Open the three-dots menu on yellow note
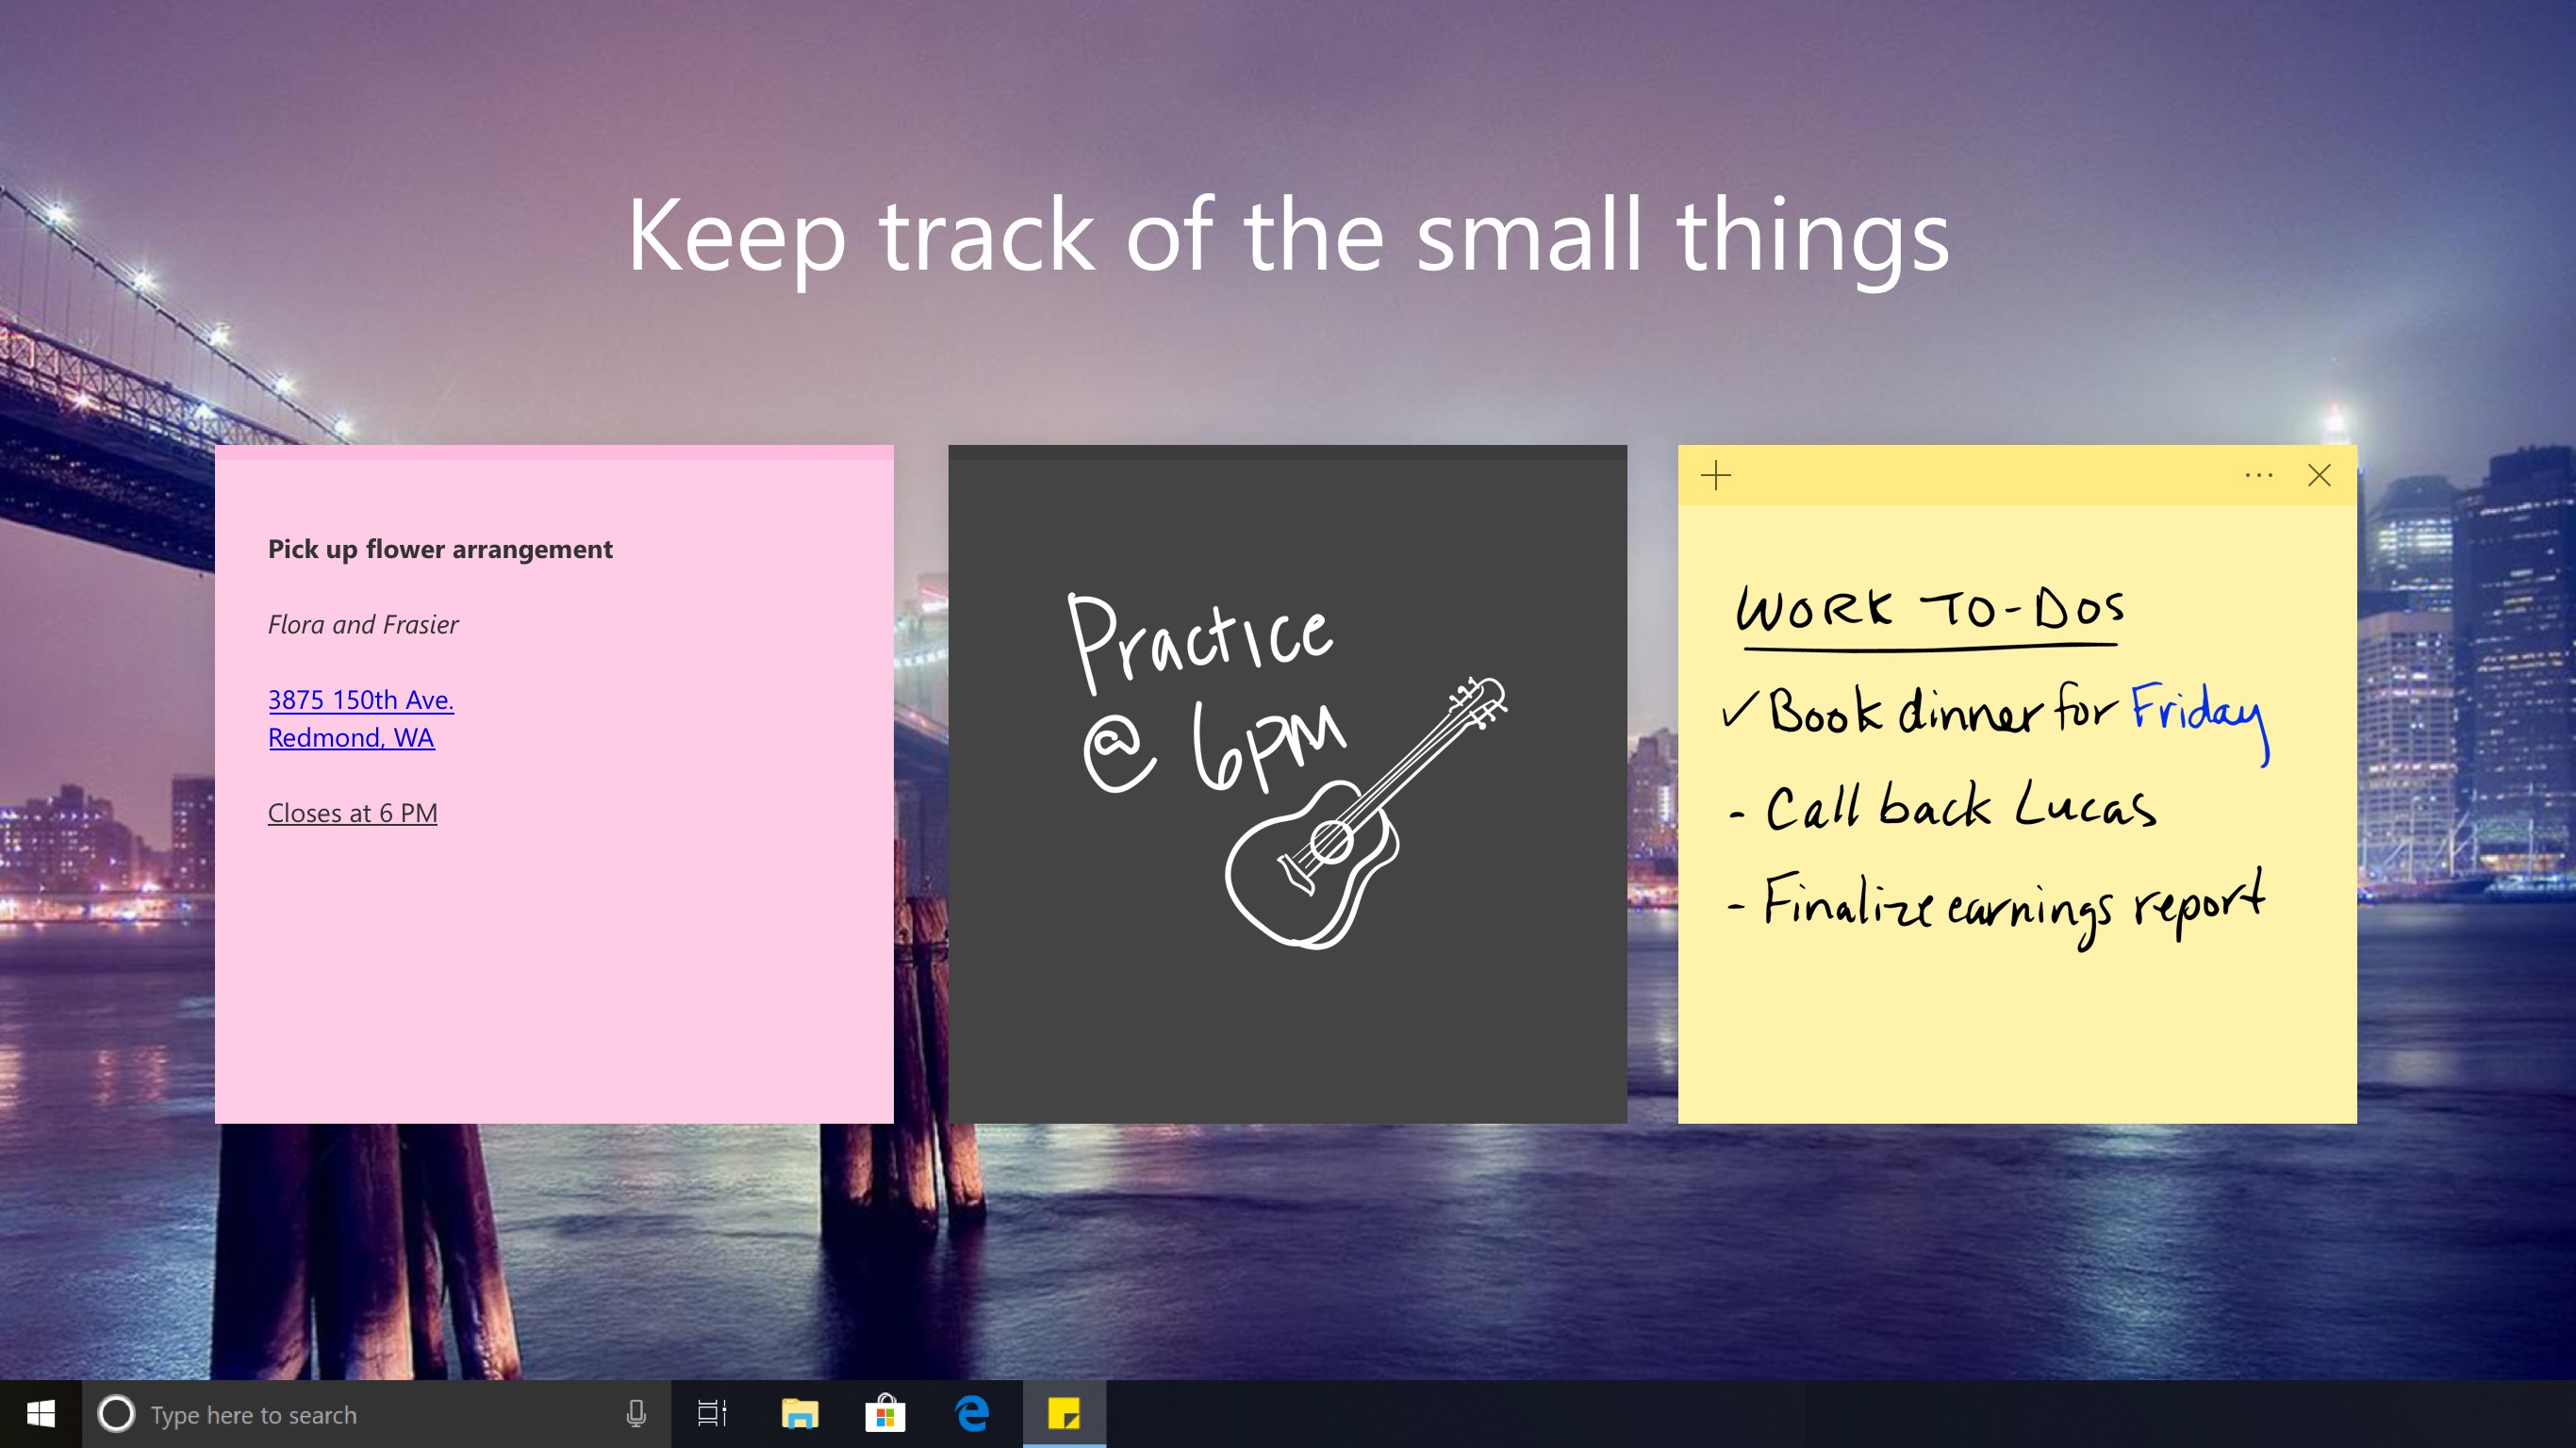 (2258, 475)
